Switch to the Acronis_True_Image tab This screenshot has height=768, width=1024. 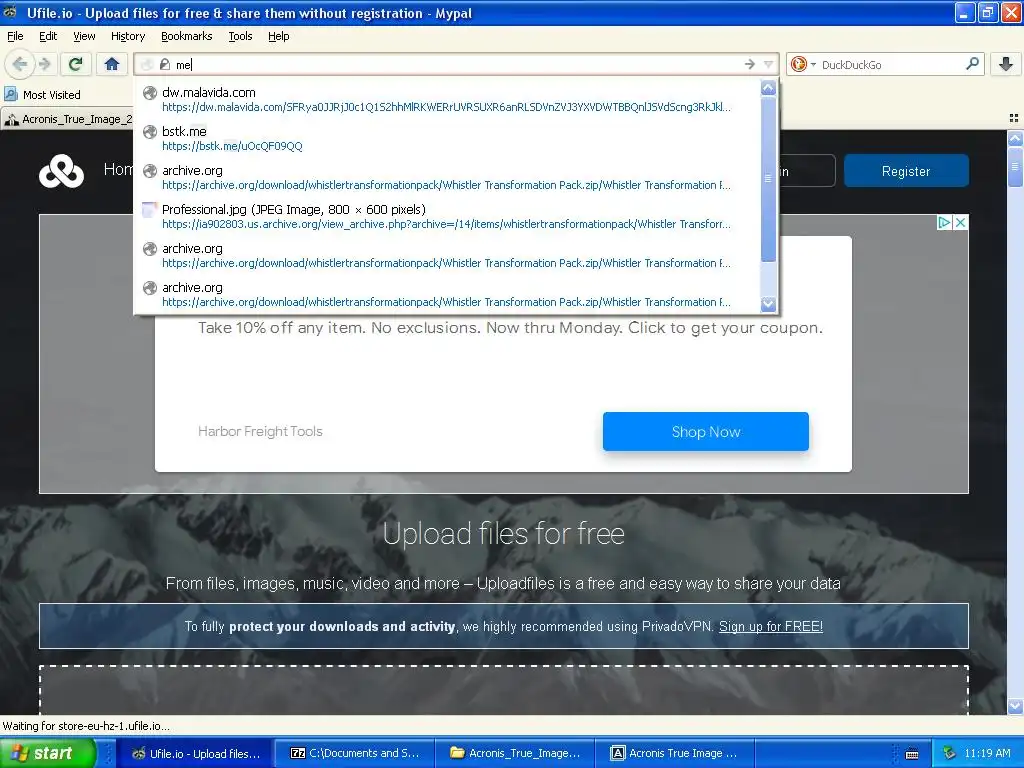(67, 120)
